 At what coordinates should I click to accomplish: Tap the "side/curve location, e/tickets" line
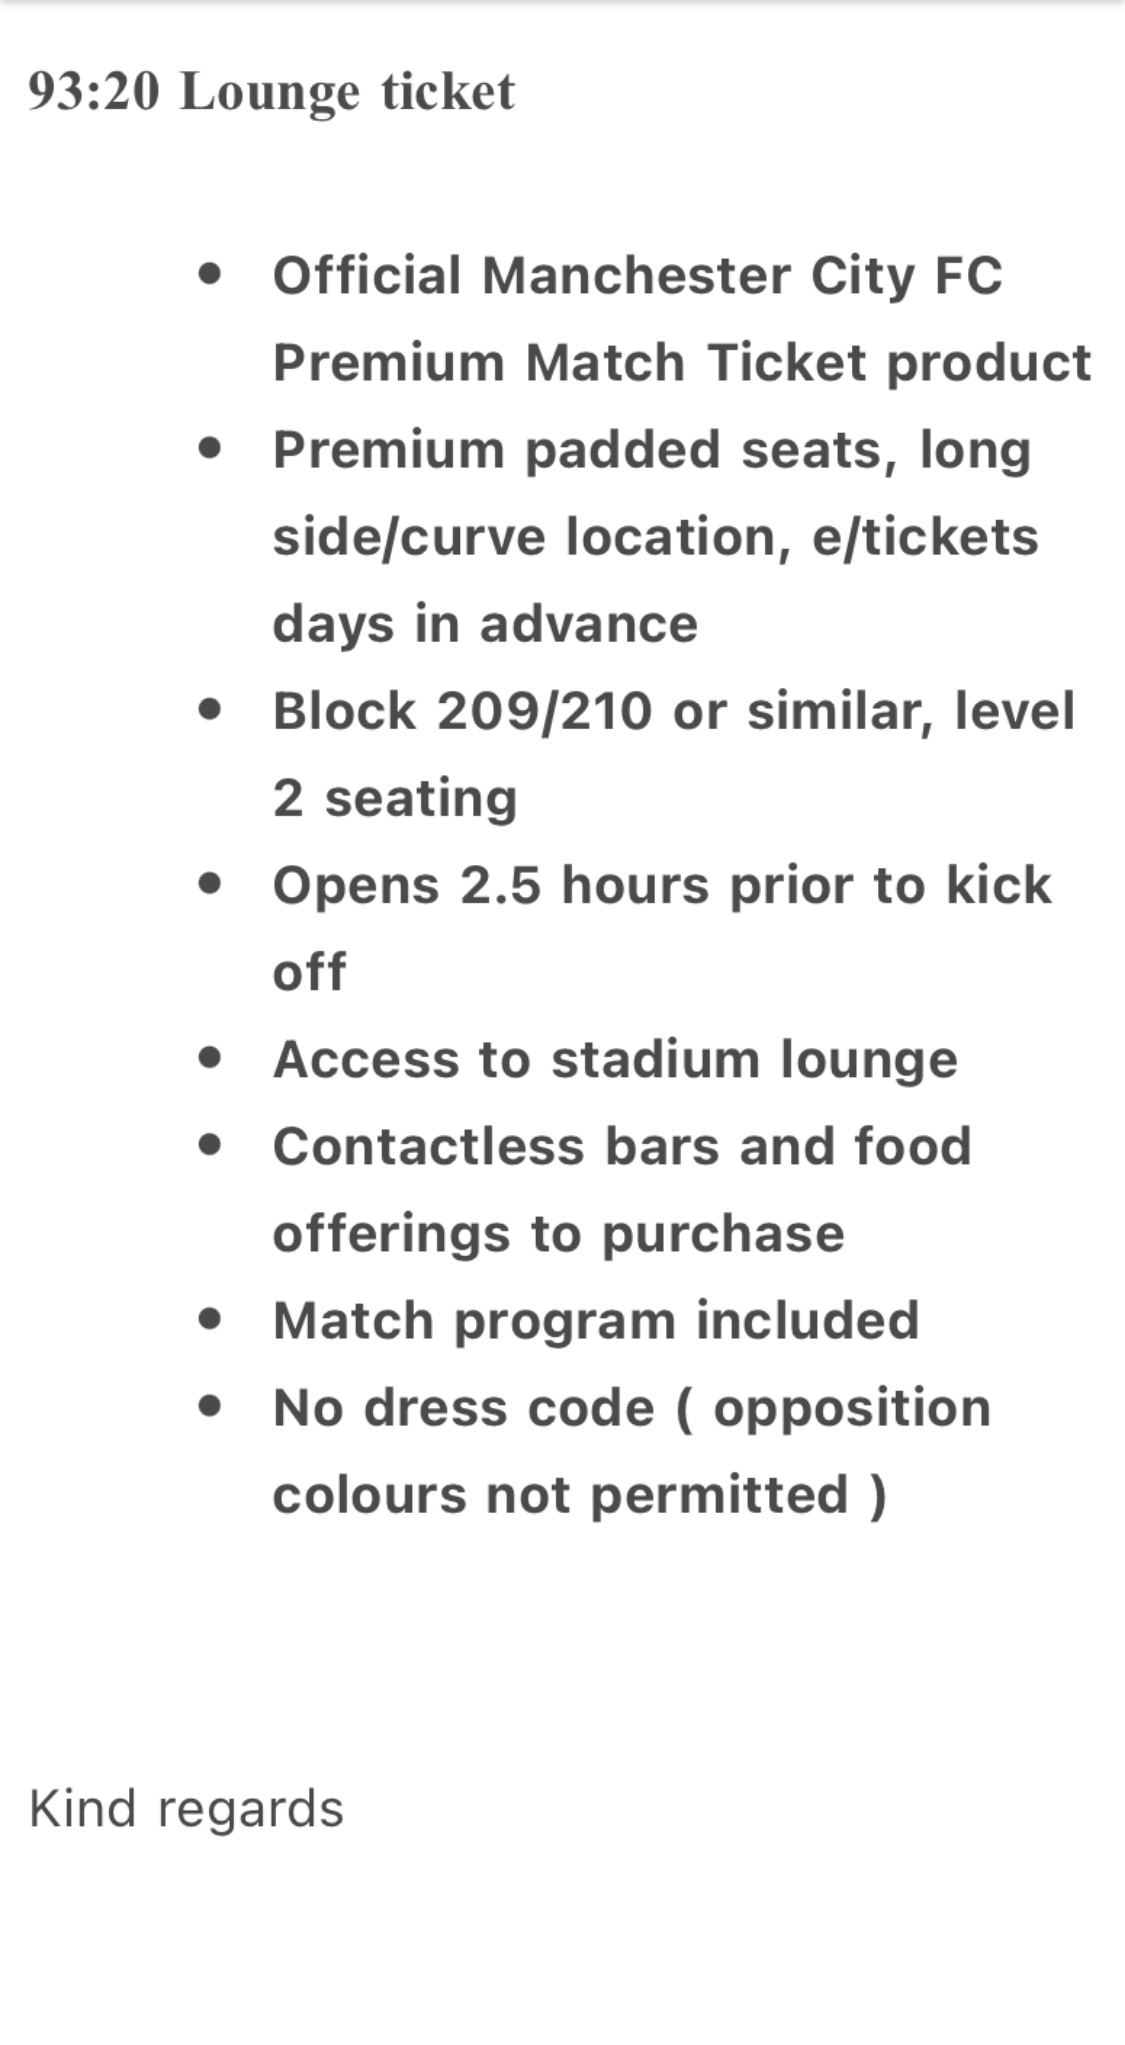(x=655, y=537)
